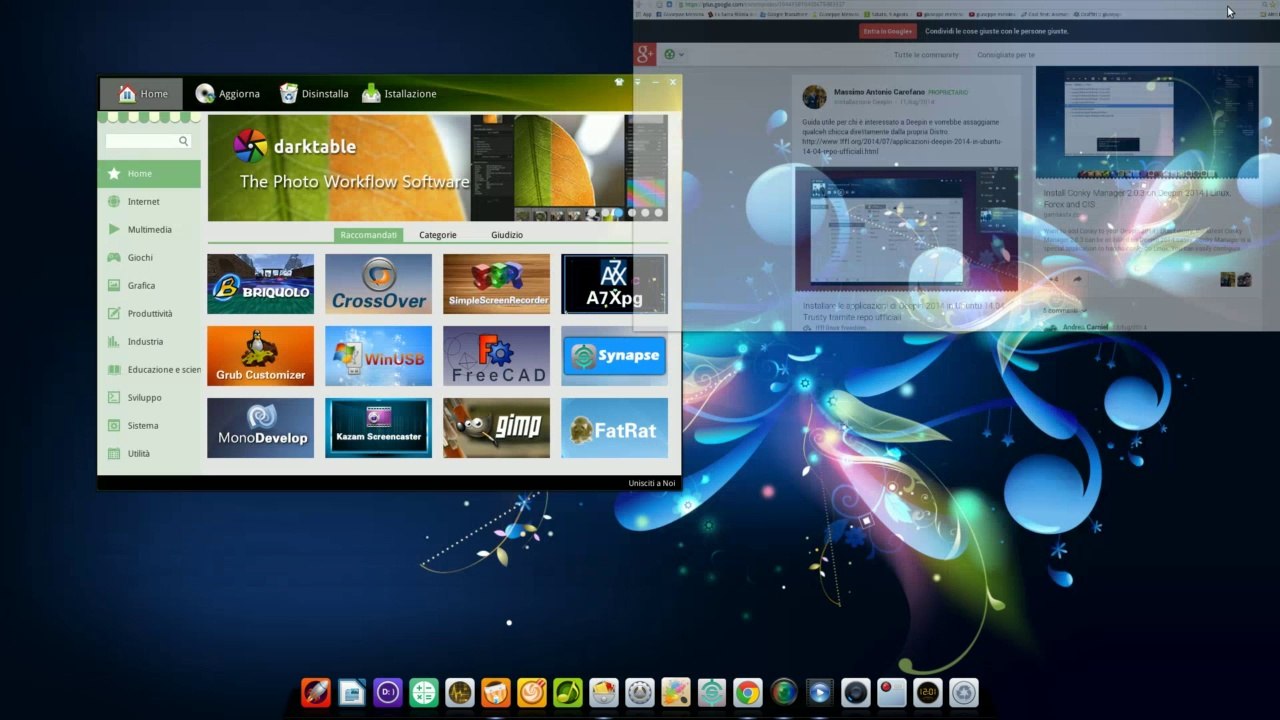The width and height of the screenshot is (1280, 720).
Task: Open the colorful paint icon in dock
Action: coord(676,692)
